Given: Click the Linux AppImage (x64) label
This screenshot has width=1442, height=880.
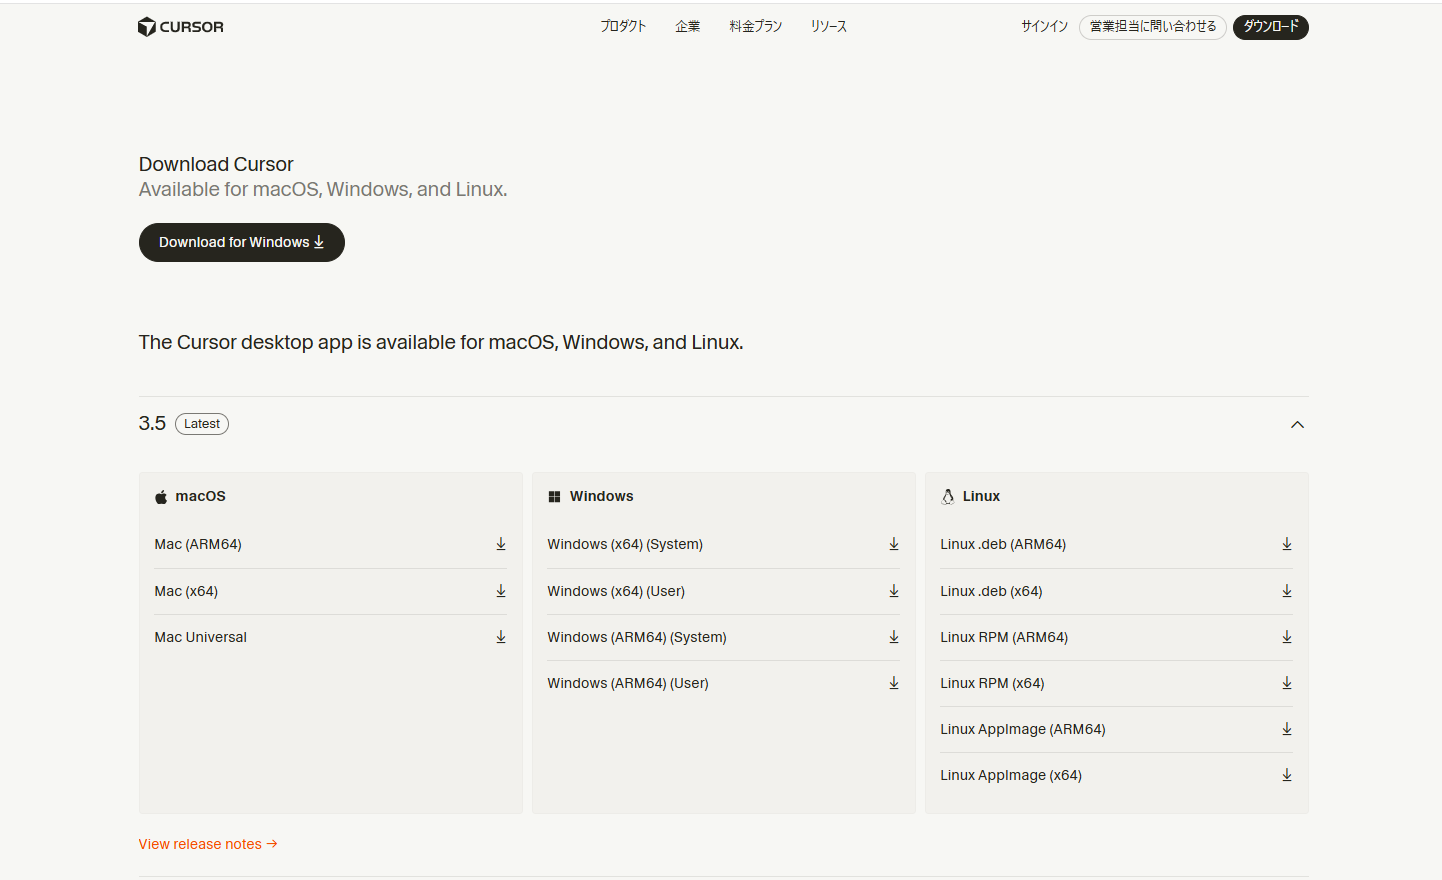Looking at the screenshot, I should (1011, 775).
